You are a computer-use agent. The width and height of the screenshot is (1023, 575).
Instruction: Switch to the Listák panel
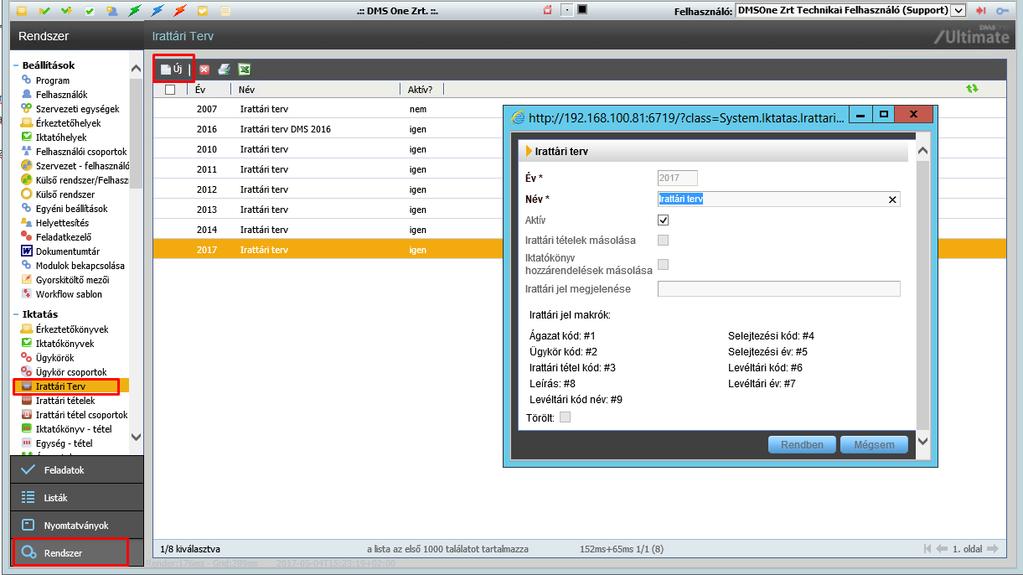(x=77, y=497)
